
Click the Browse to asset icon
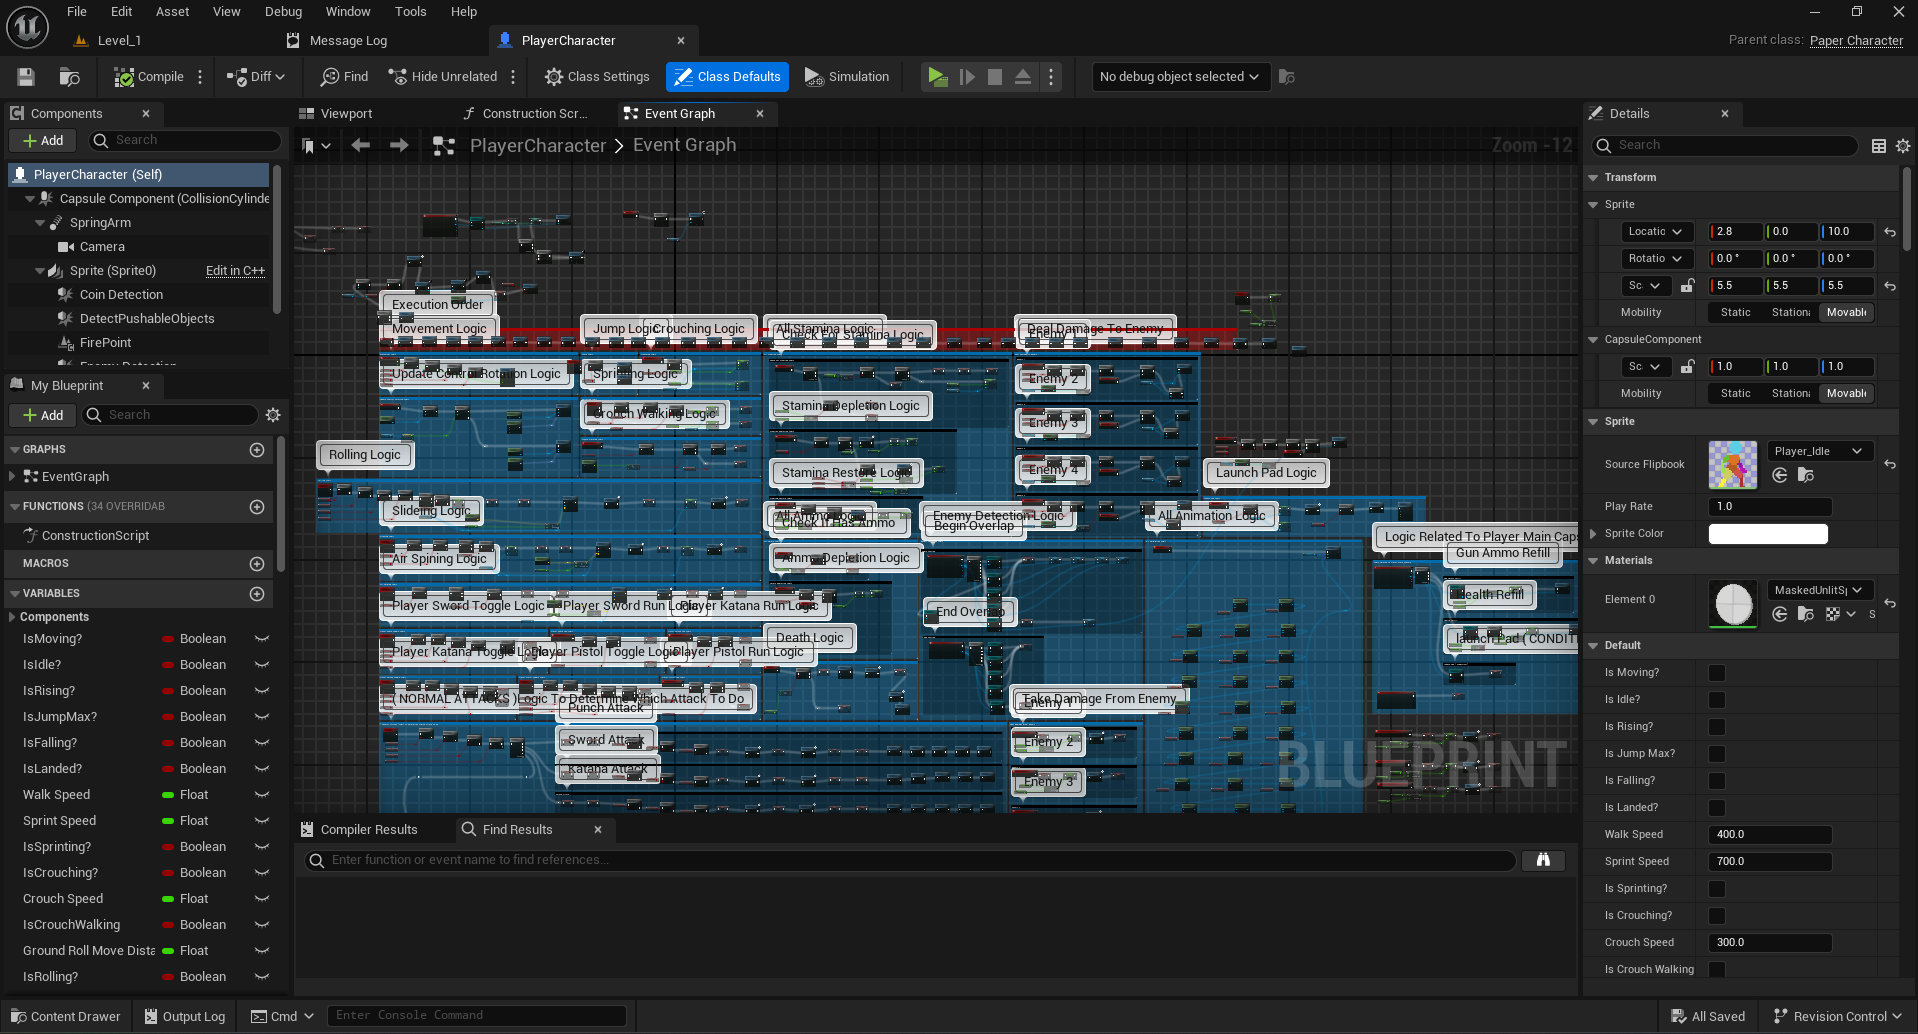point(69,77)
